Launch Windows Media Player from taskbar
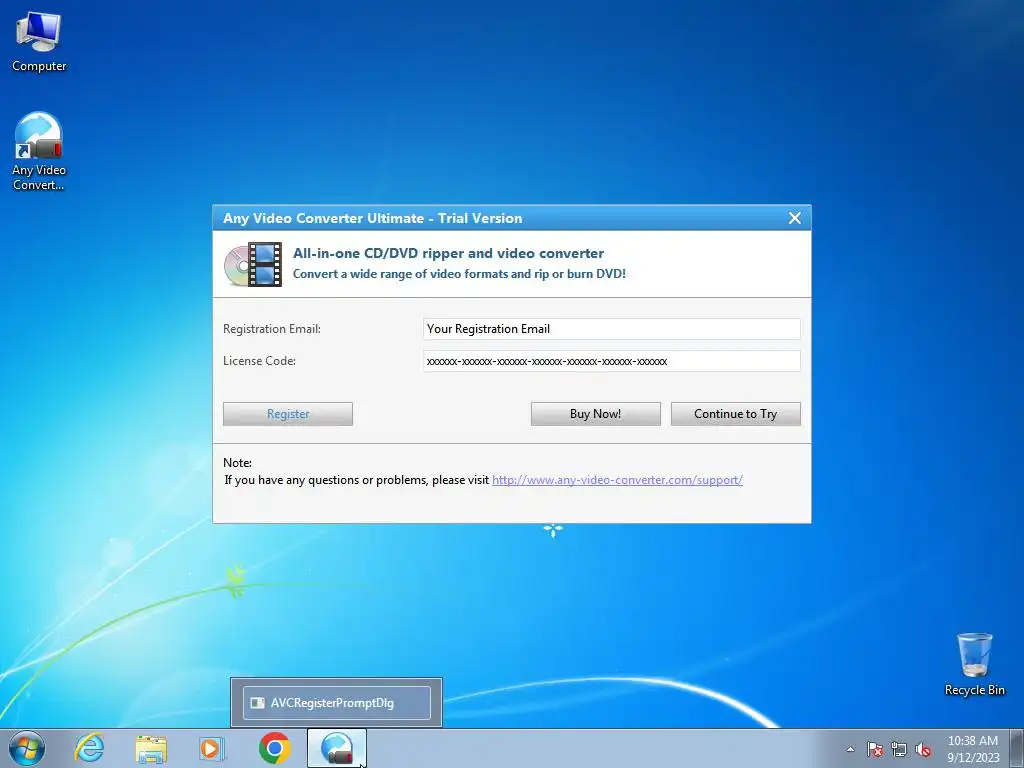 pyautogui.click(x=212, y=748)
